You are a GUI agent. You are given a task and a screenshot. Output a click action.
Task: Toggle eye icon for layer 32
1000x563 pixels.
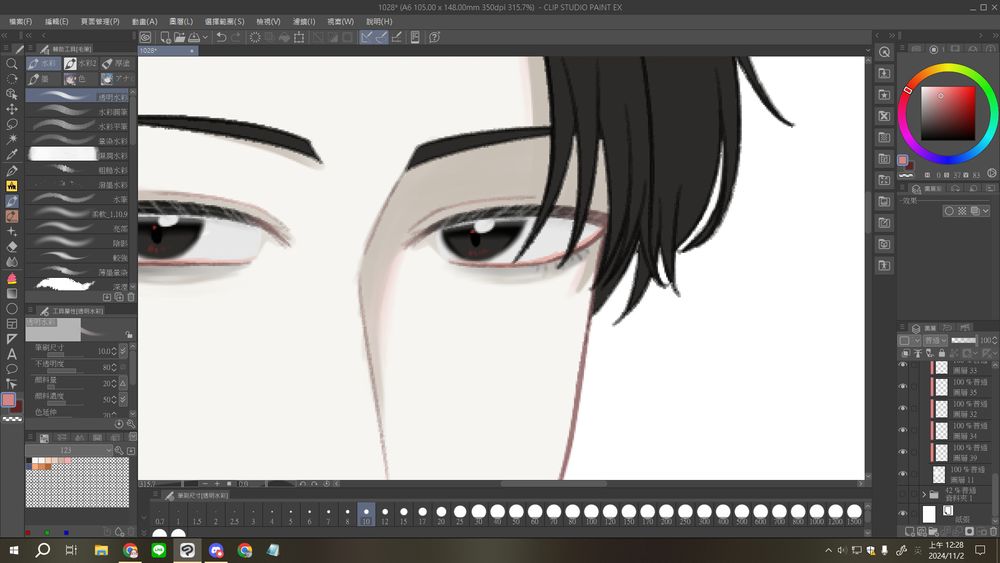click(x=902, y=408)
